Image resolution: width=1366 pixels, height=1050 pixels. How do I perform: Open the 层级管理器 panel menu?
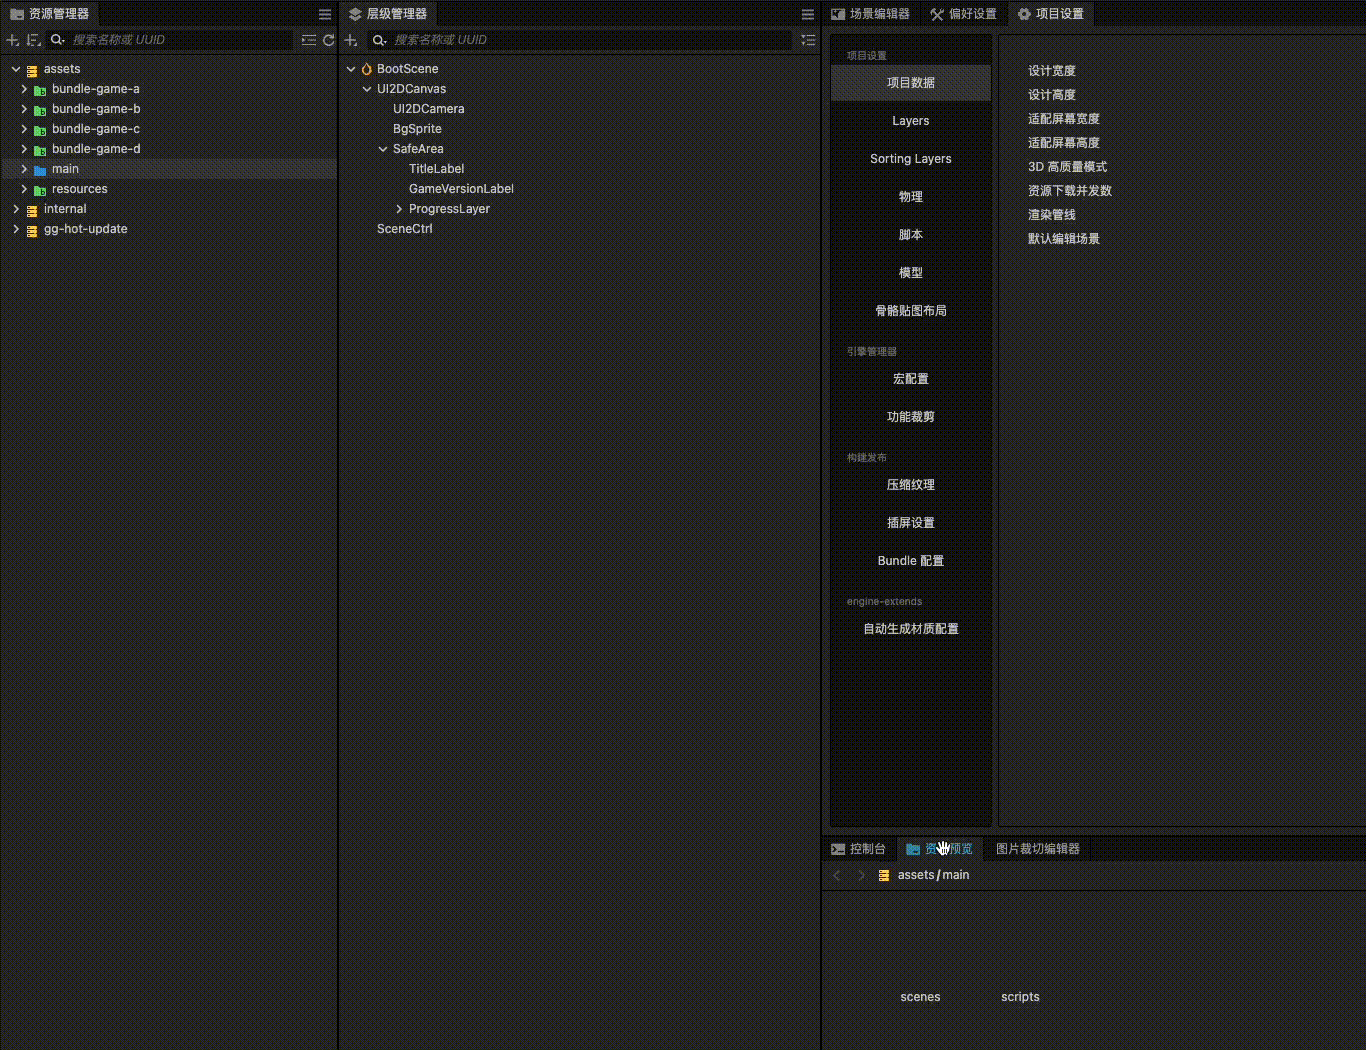click(808, 14)
